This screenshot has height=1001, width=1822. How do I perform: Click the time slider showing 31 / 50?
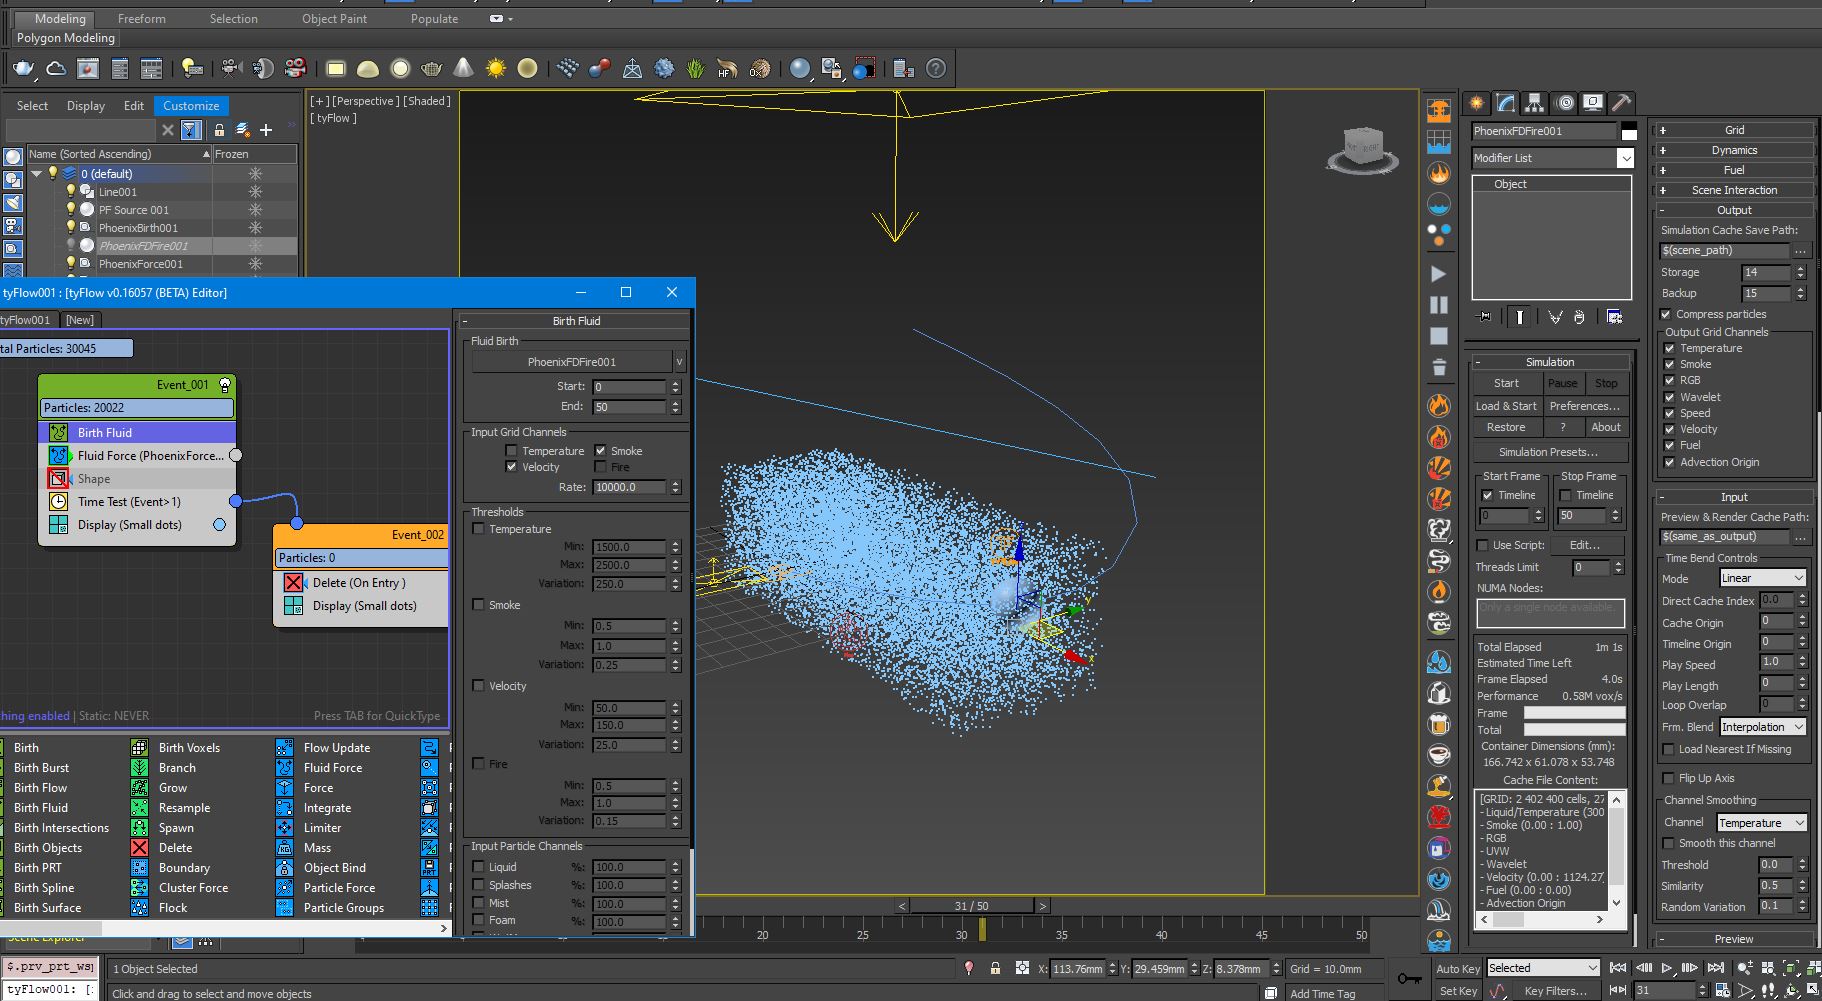[x=971, y=906]
